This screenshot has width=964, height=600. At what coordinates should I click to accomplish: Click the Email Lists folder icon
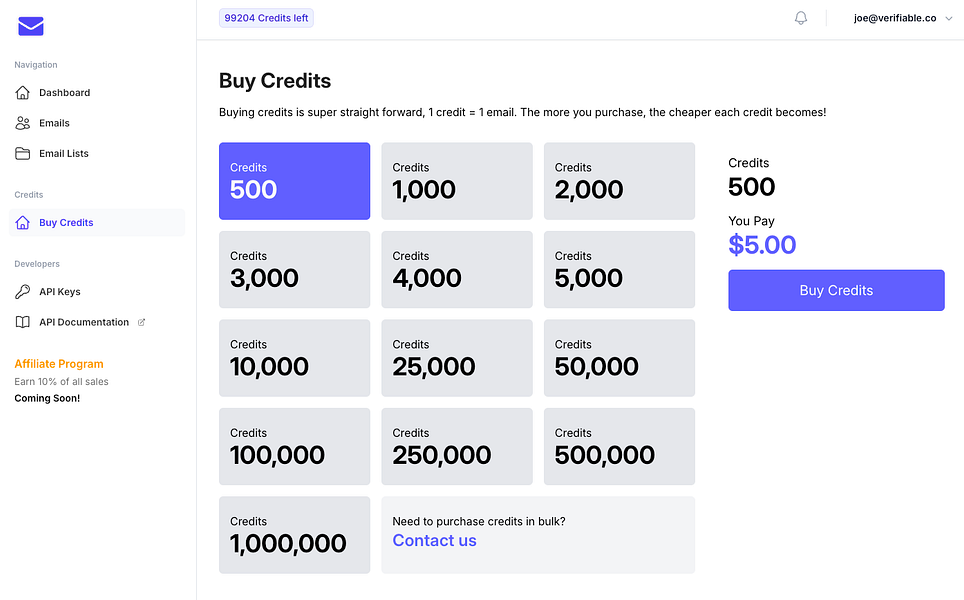(23, 154)
